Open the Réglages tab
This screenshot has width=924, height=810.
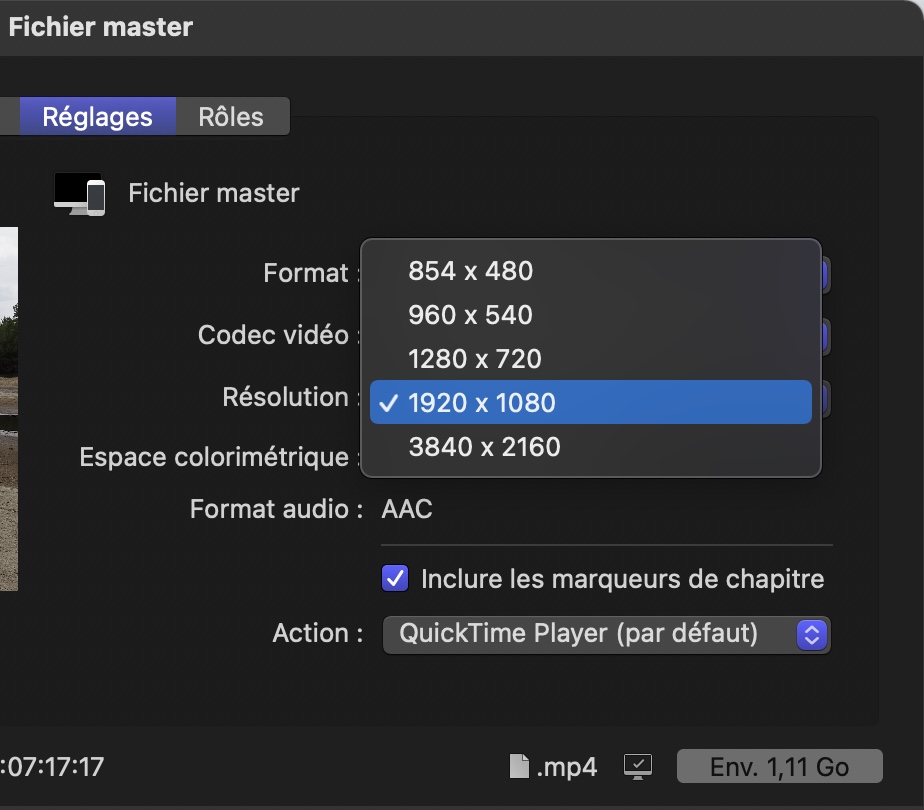pyautogui.click(x=98, y=117)
